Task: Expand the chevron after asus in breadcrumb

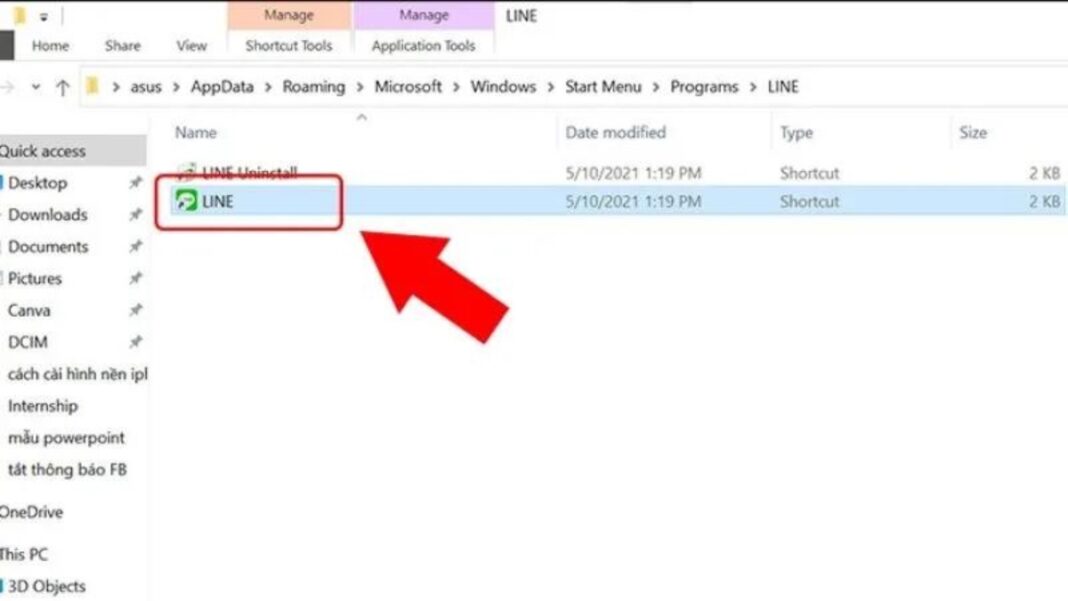Action: point(176,87)
